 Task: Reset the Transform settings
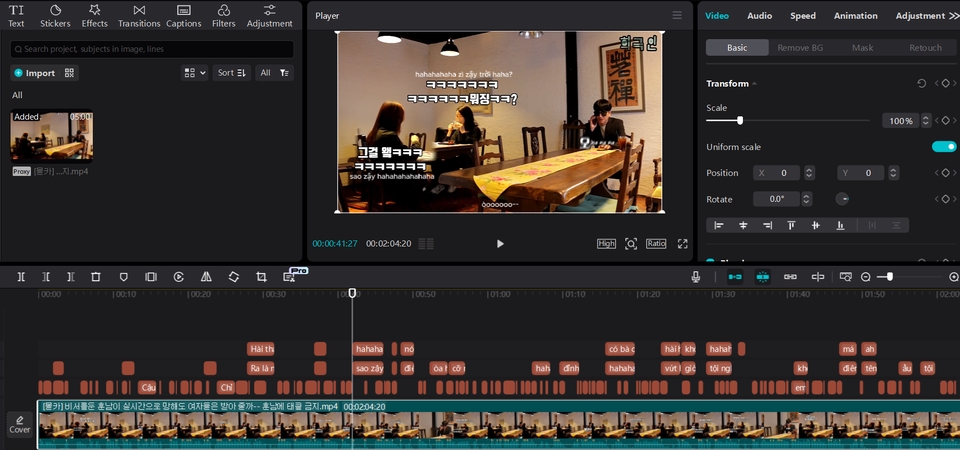click(x=921, y=83)
